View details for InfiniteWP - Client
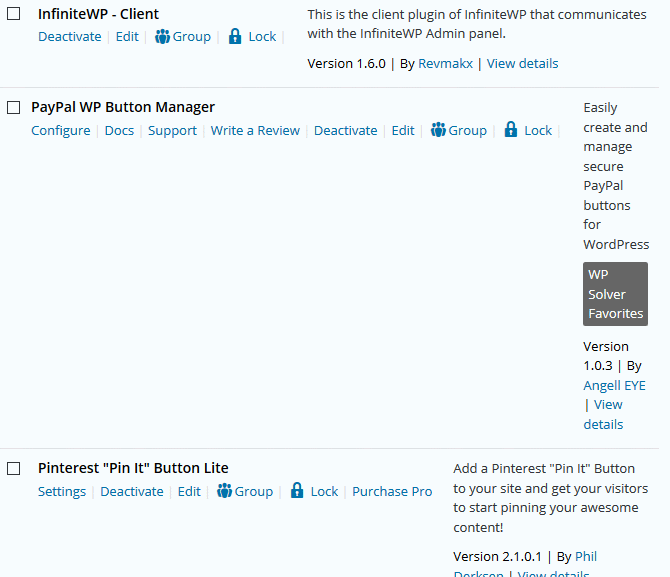This screenshot has width=670, height=577. click(x=522, y=64)
